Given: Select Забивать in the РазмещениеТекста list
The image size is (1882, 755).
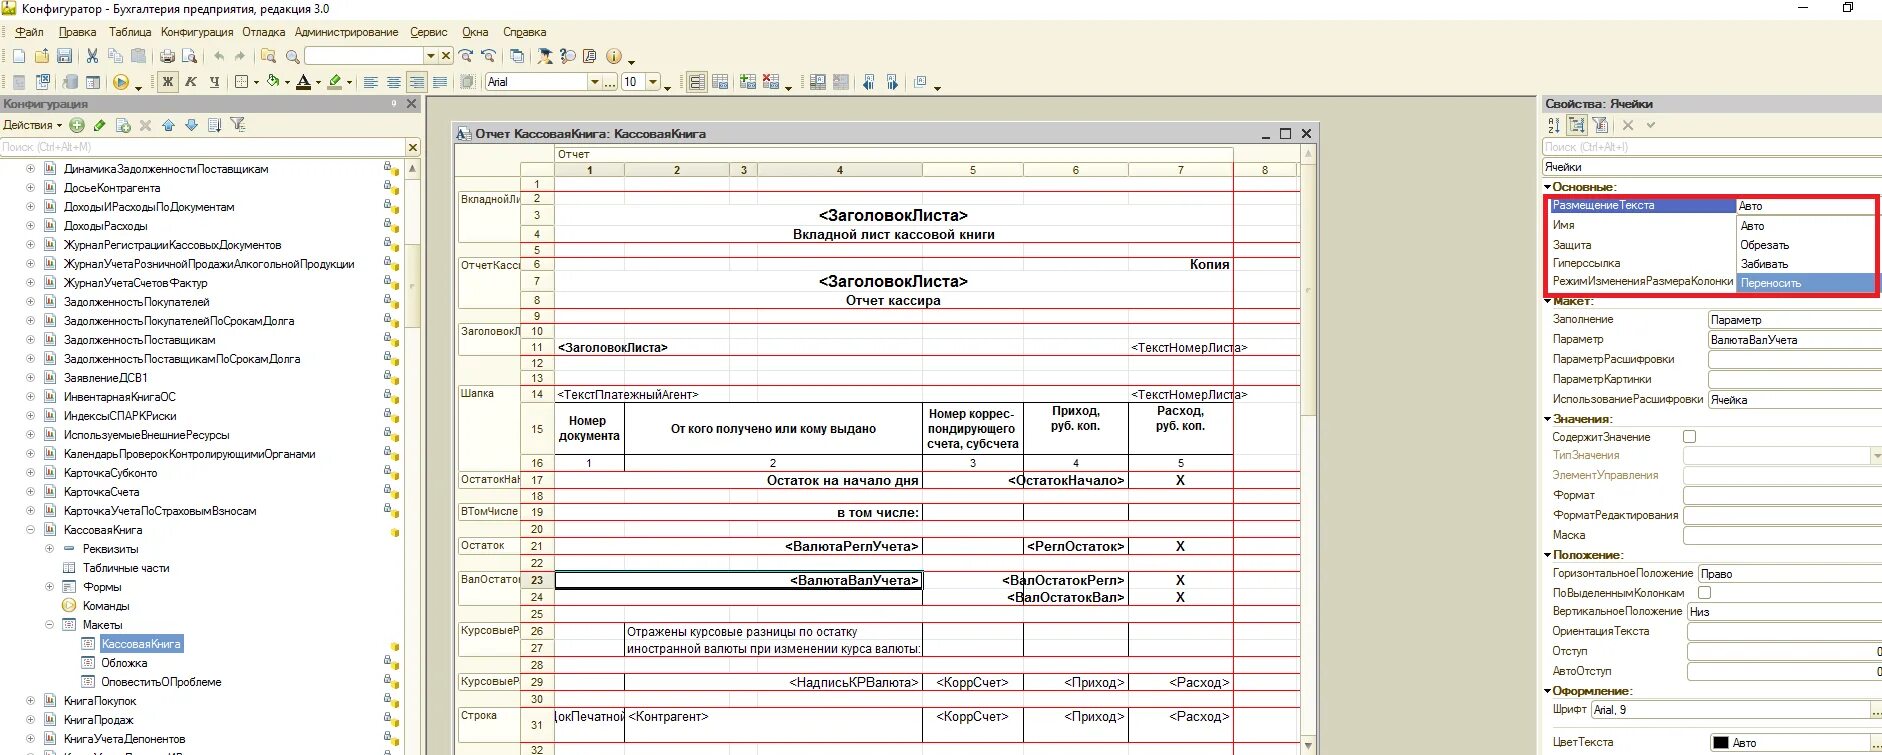Looking at the screenshot, I should tap(1805, 264).
